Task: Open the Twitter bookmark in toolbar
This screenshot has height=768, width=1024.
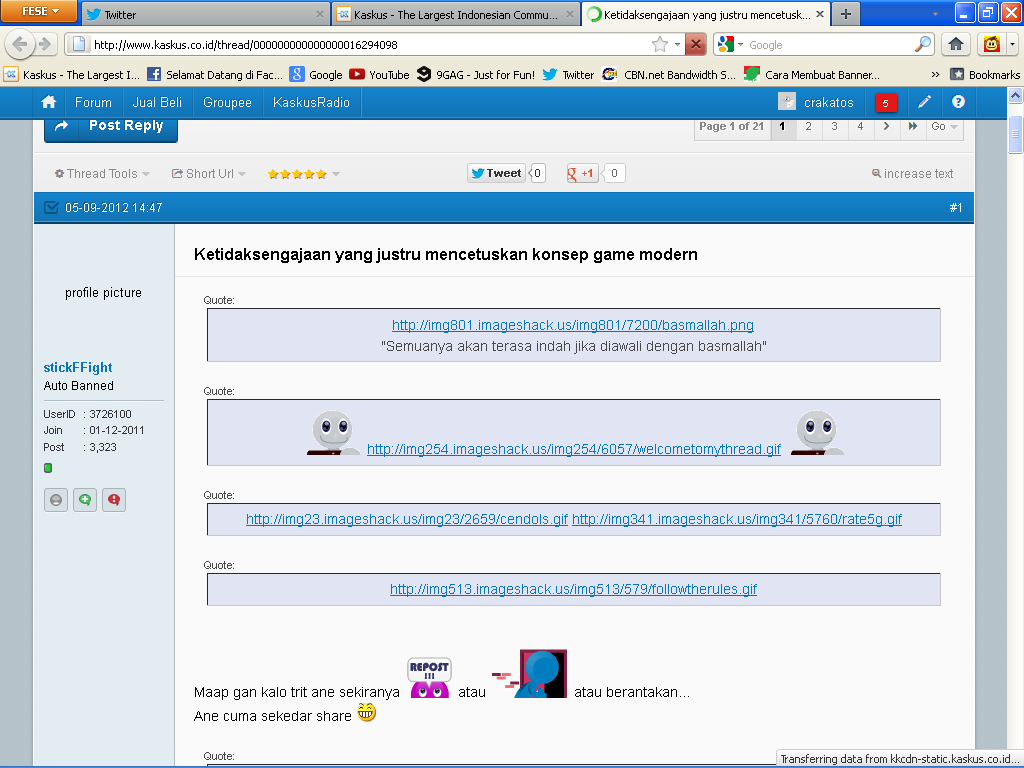Action: click(568, 74)
